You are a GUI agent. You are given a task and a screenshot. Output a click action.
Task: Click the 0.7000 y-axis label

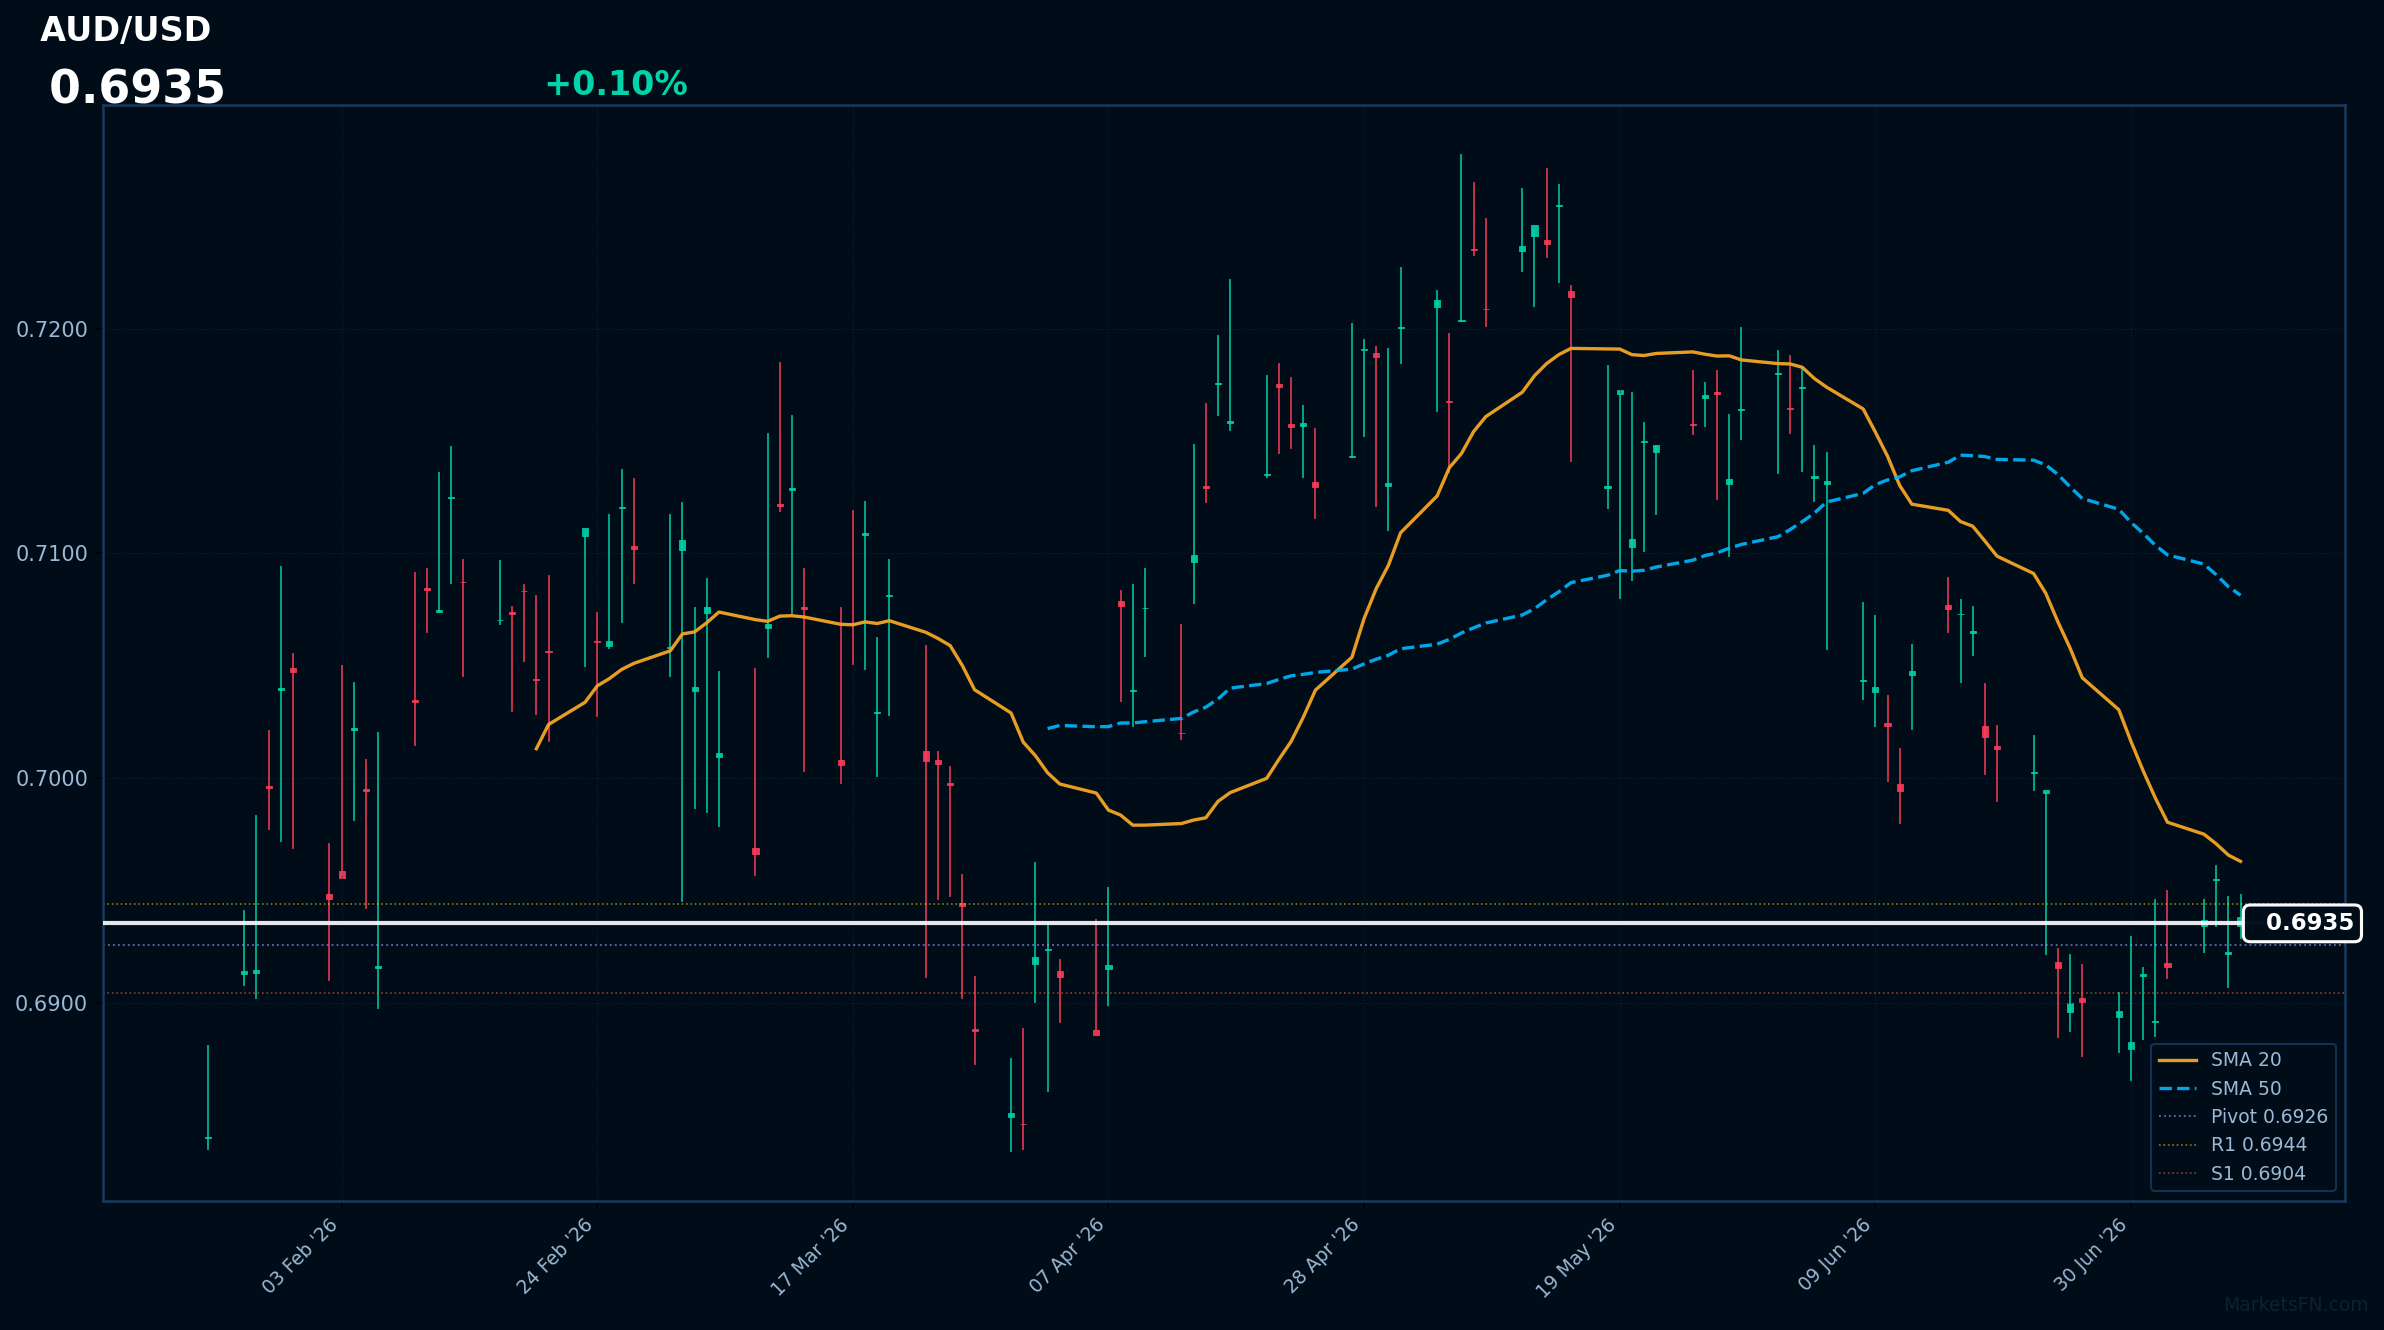click(x=52, y=779)
